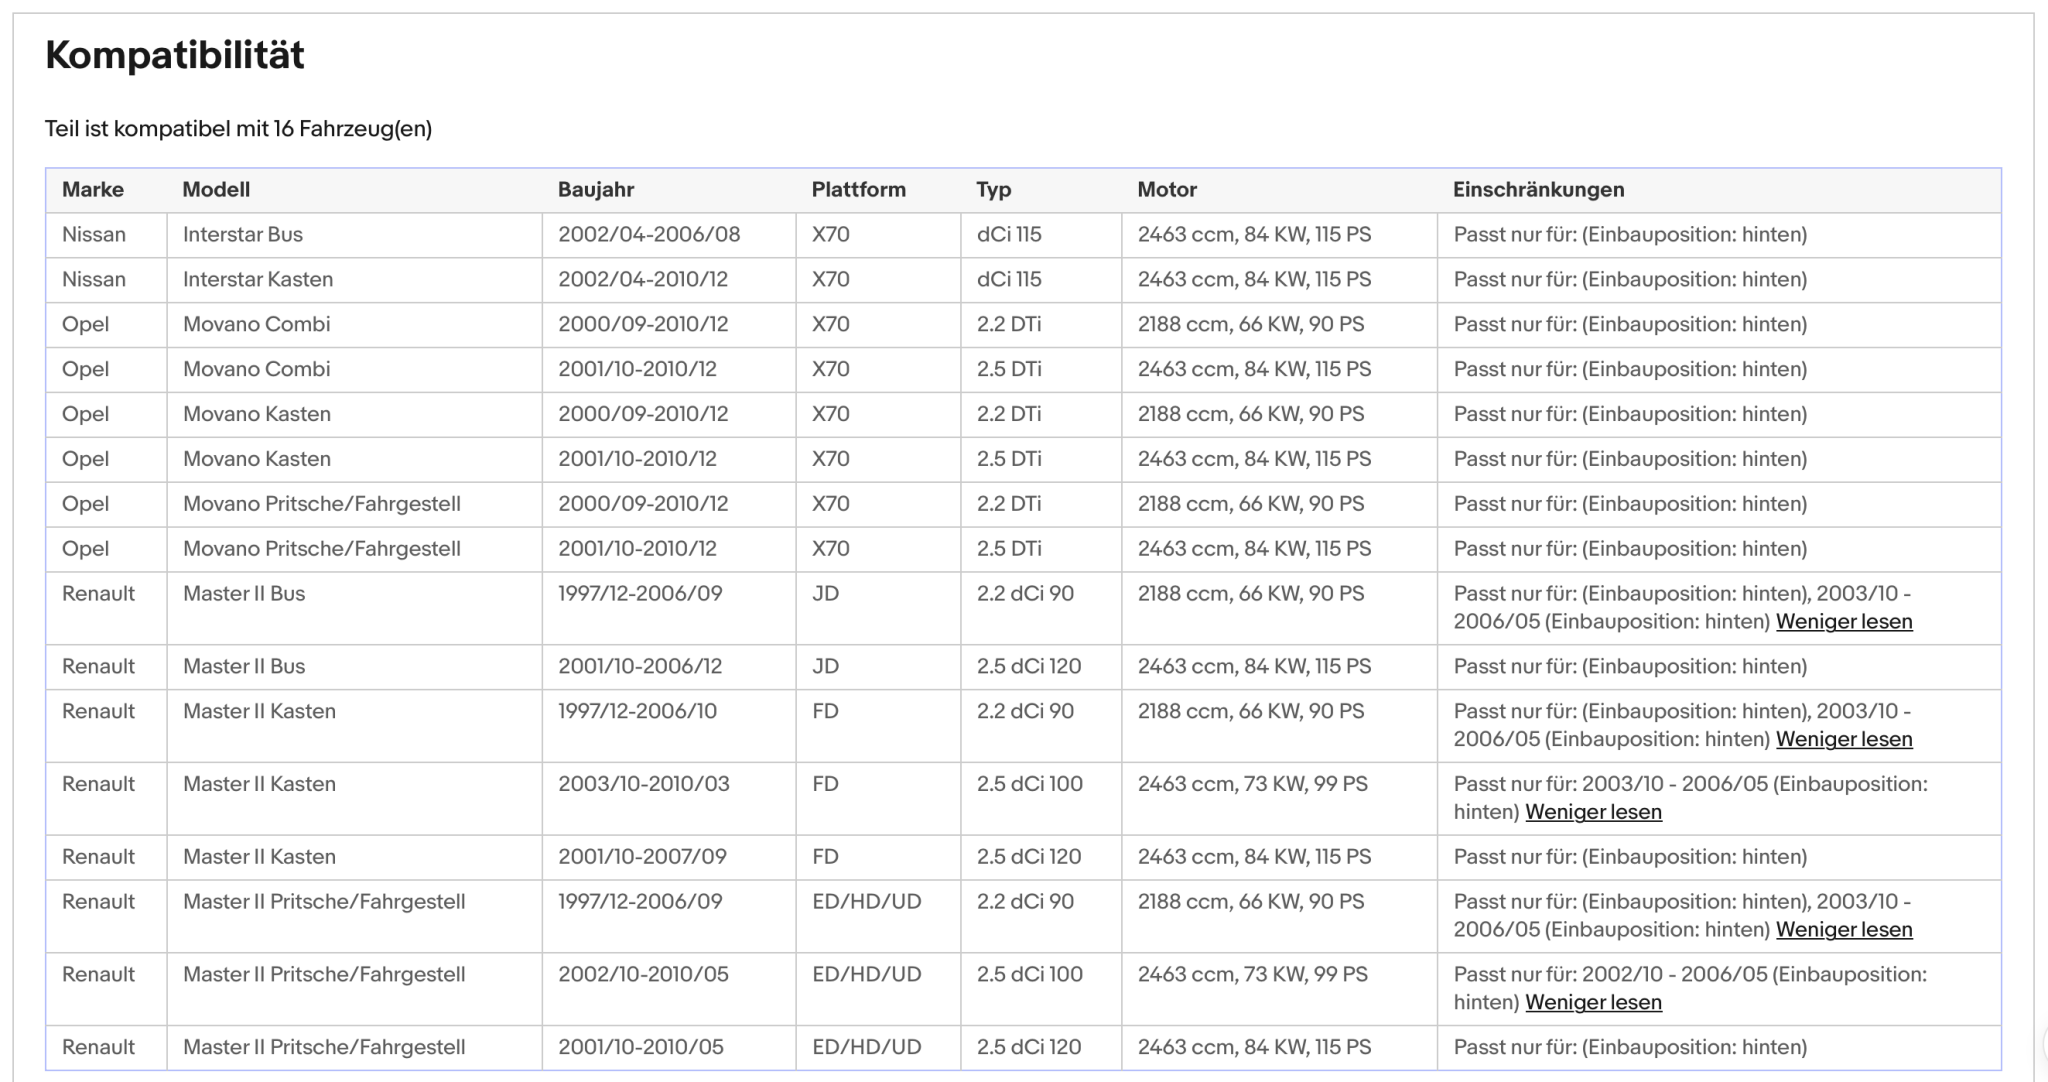Click 'Movano Kasten' in the 2.2 DTi row

point(257,415)
